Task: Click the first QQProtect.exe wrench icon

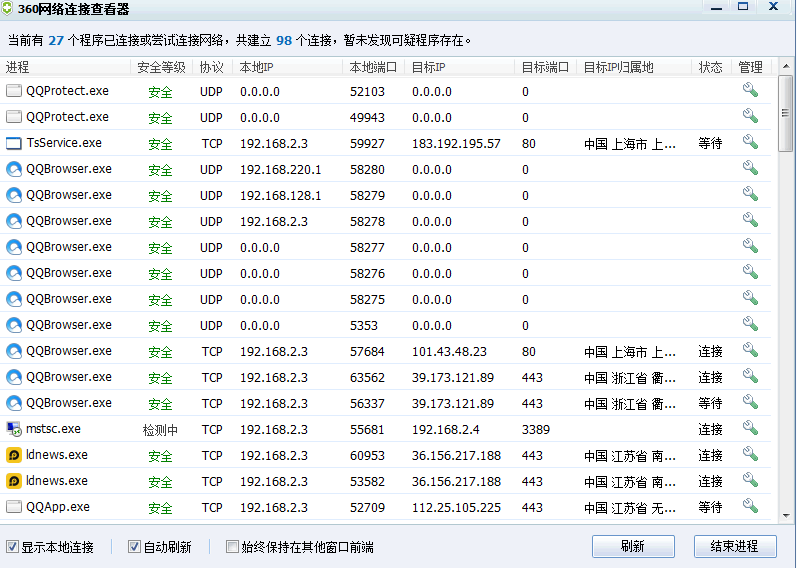Action: coord(750,90)
